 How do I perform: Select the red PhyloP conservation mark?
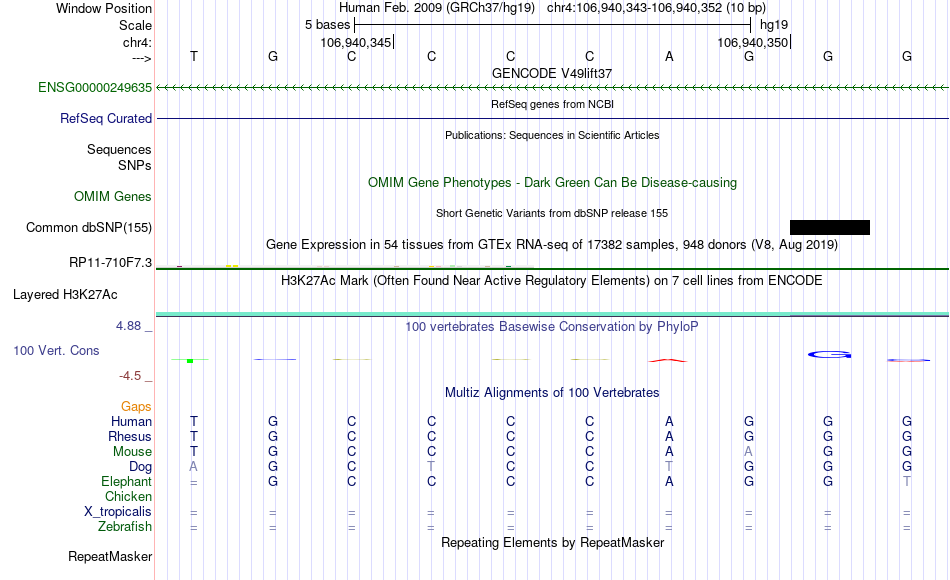(x=668, y=361)
